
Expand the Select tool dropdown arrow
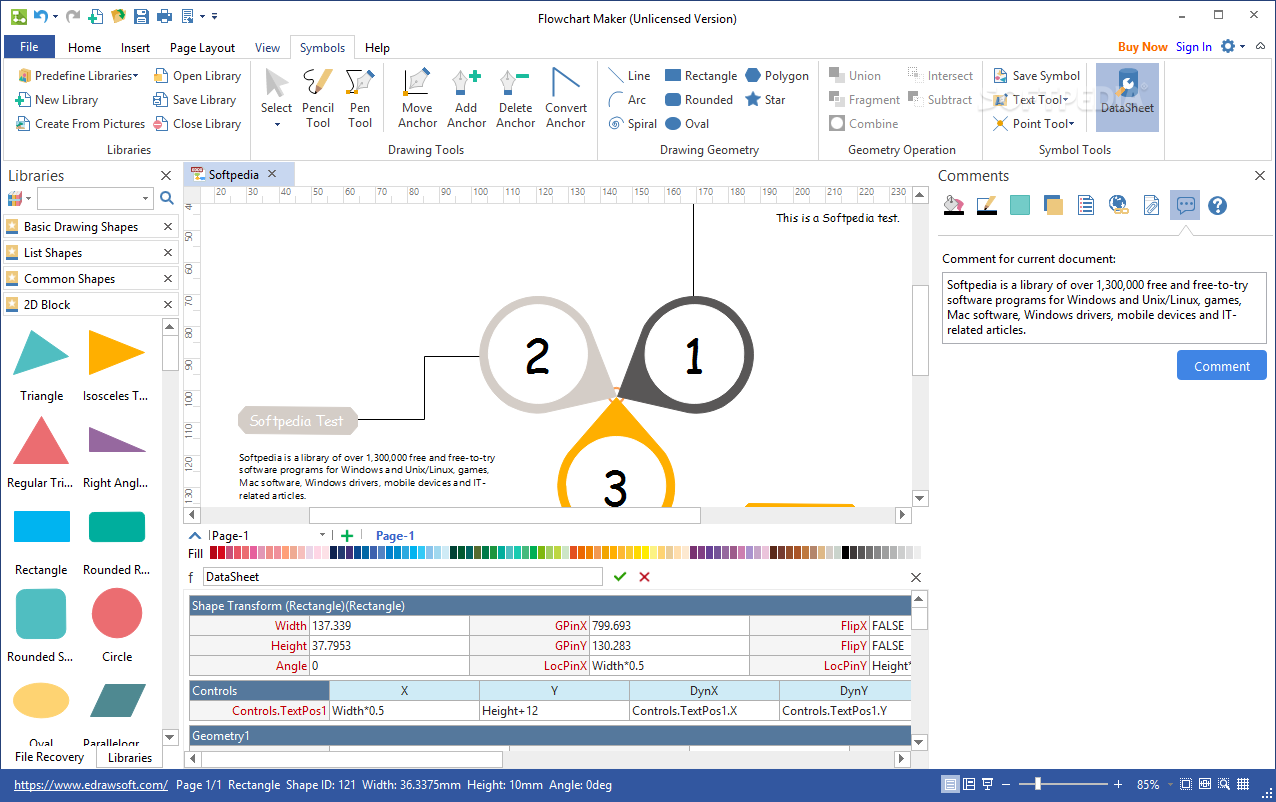tap(277, 125)
